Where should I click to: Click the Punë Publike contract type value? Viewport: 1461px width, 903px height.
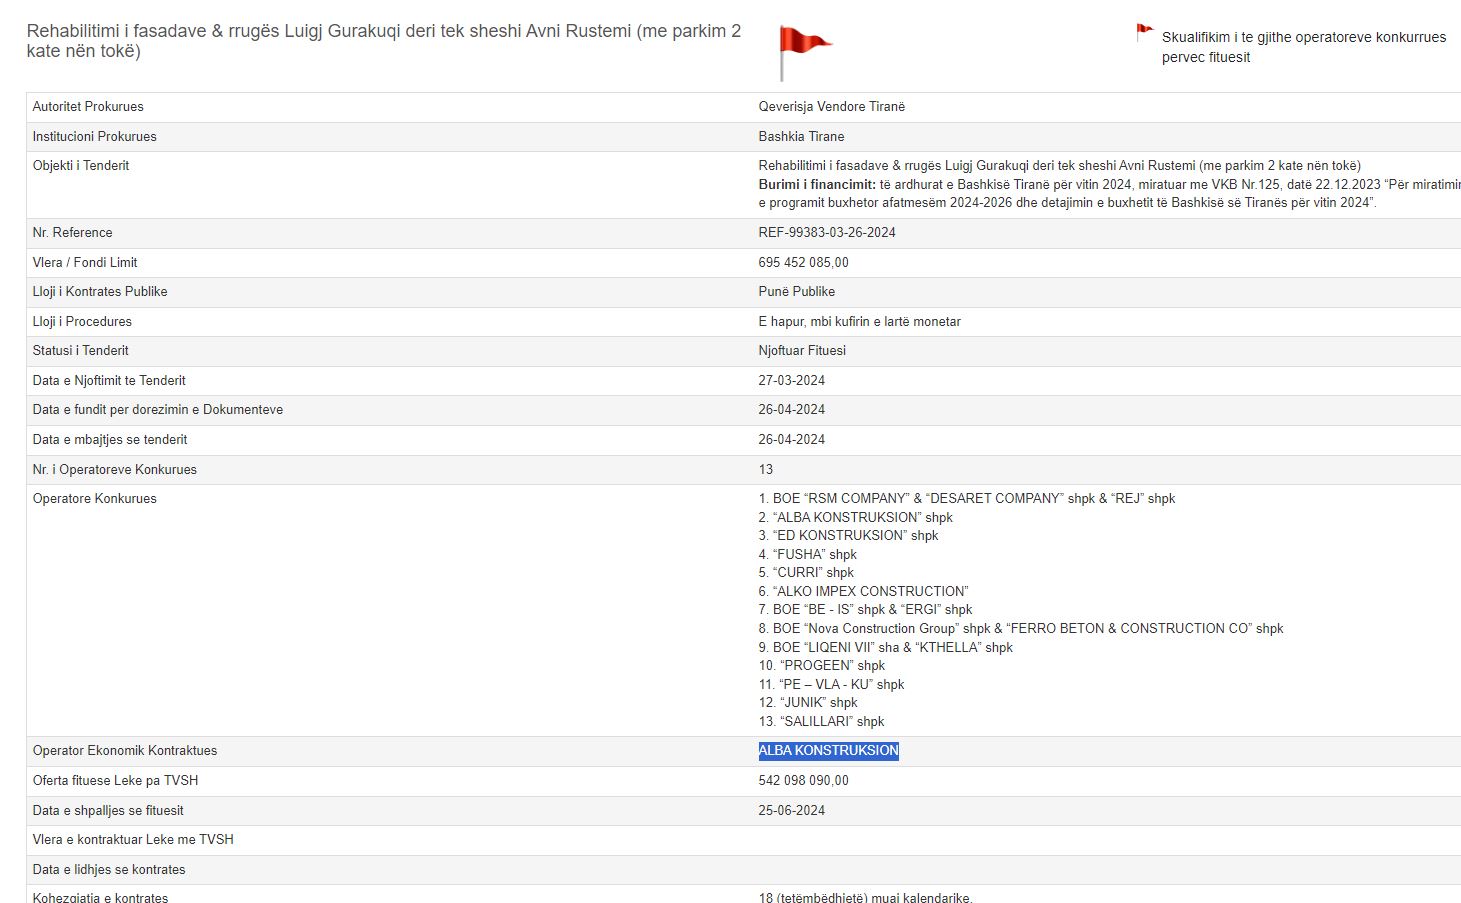coord(796,292)
